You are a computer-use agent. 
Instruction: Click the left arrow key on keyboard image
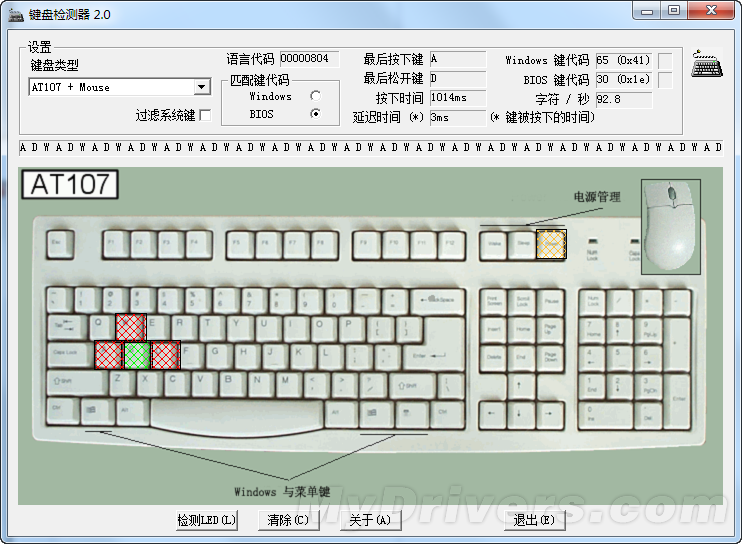click(x=493, y=415)
